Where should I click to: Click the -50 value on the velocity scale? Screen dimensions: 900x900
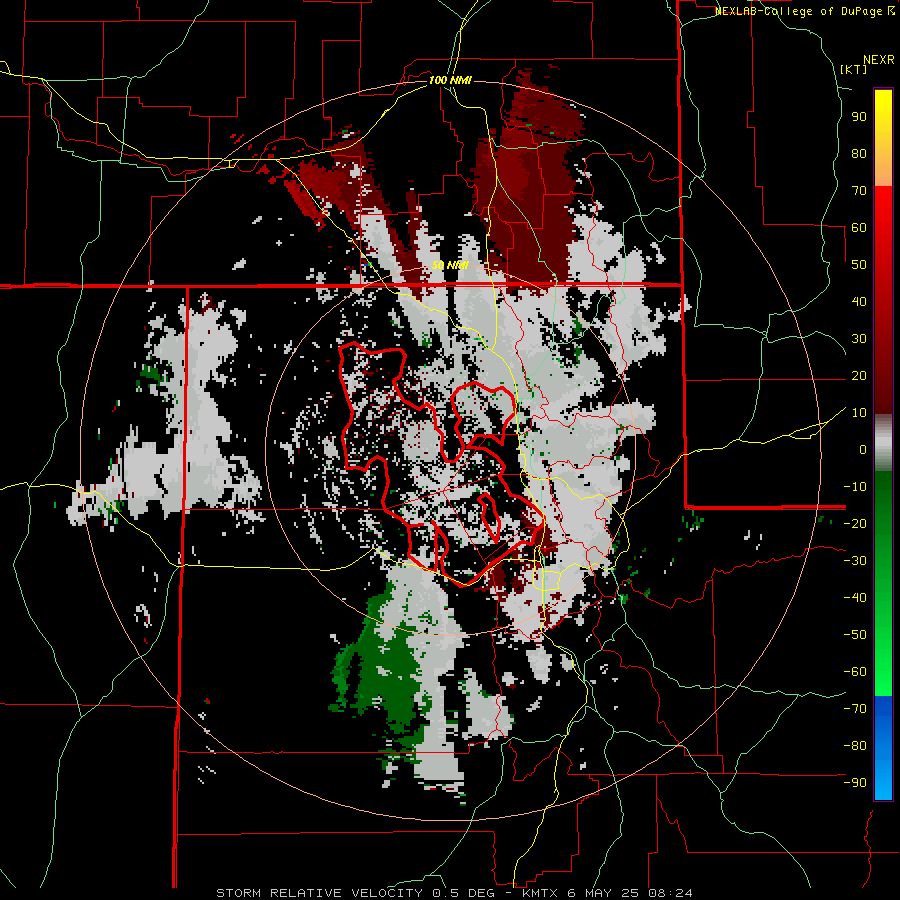pos(855,635)
